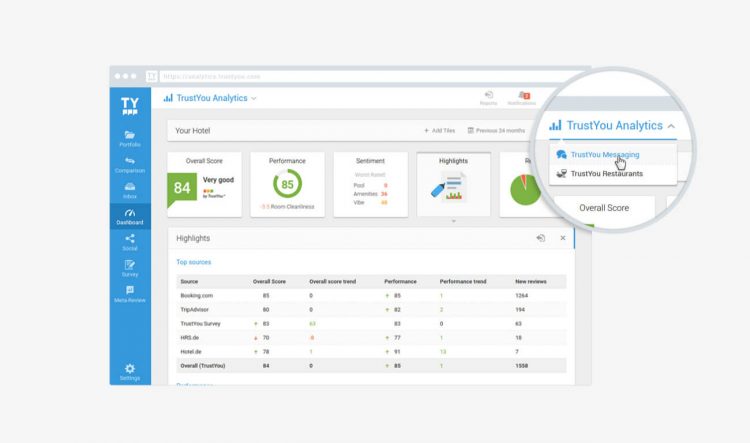Click bar chart icon in magnified header

pyautogui.click(x=555, y=125)
